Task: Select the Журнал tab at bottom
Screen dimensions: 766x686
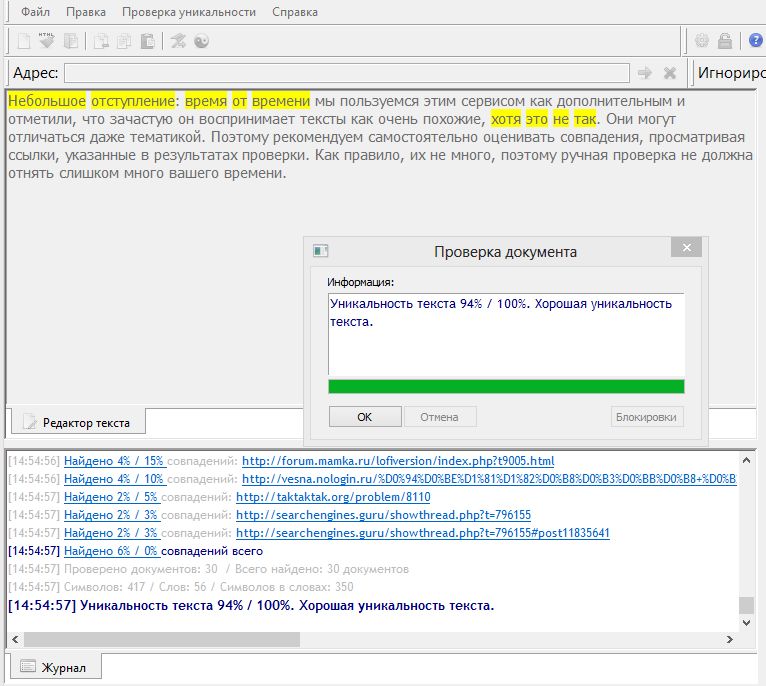Action: (x=56, y=667)
